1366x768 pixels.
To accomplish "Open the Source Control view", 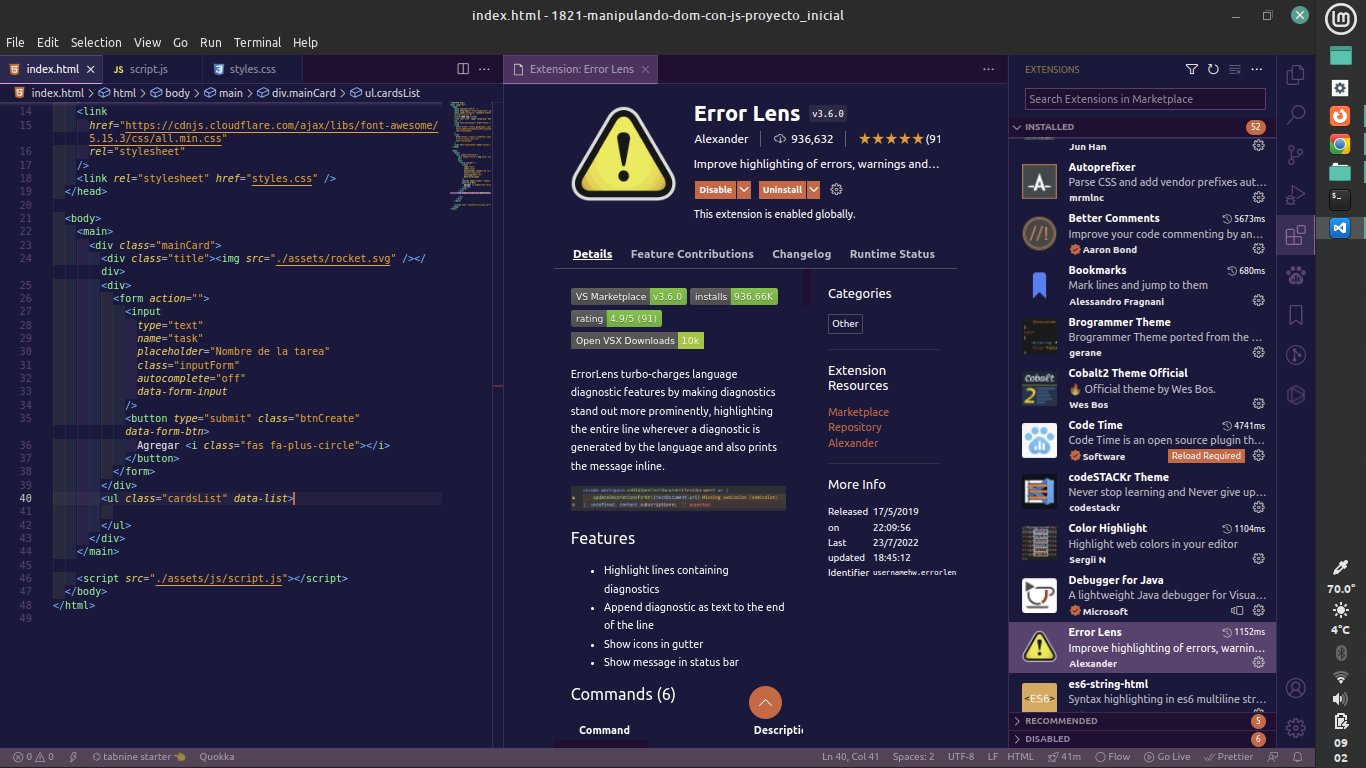I will 1295,155.
